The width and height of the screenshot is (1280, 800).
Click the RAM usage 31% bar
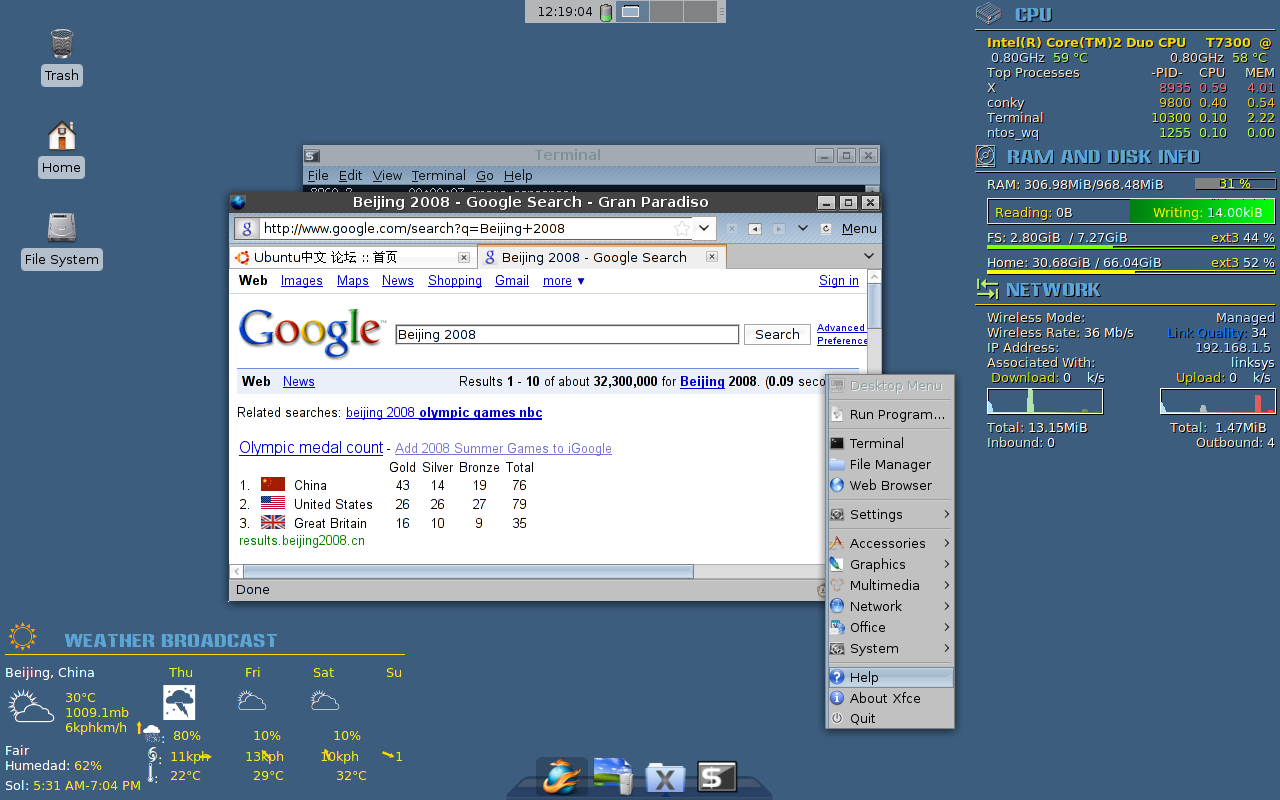tap(1235, 184)
